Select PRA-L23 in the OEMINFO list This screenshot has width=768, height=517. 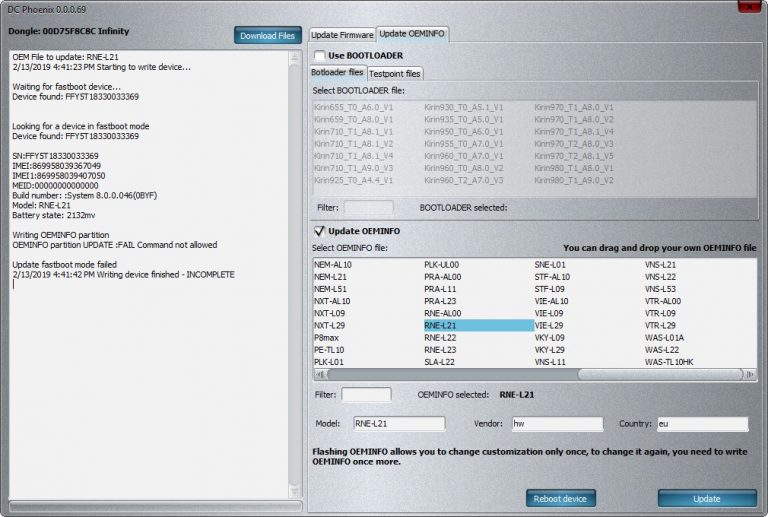[440, 302]
